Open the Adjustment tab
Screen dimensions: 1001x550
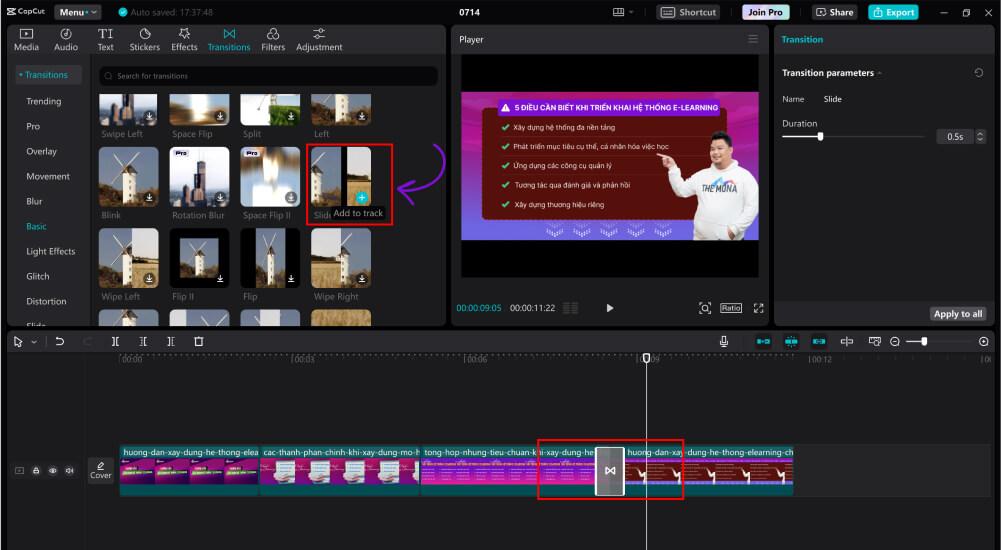point(319,40)
